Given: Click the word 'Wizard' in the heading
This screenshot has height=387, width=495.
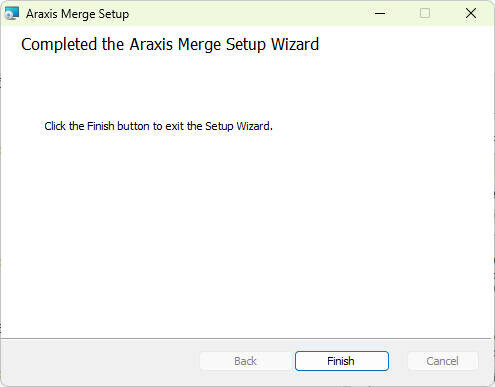Looking at the screenshot, I should [295, 44].
